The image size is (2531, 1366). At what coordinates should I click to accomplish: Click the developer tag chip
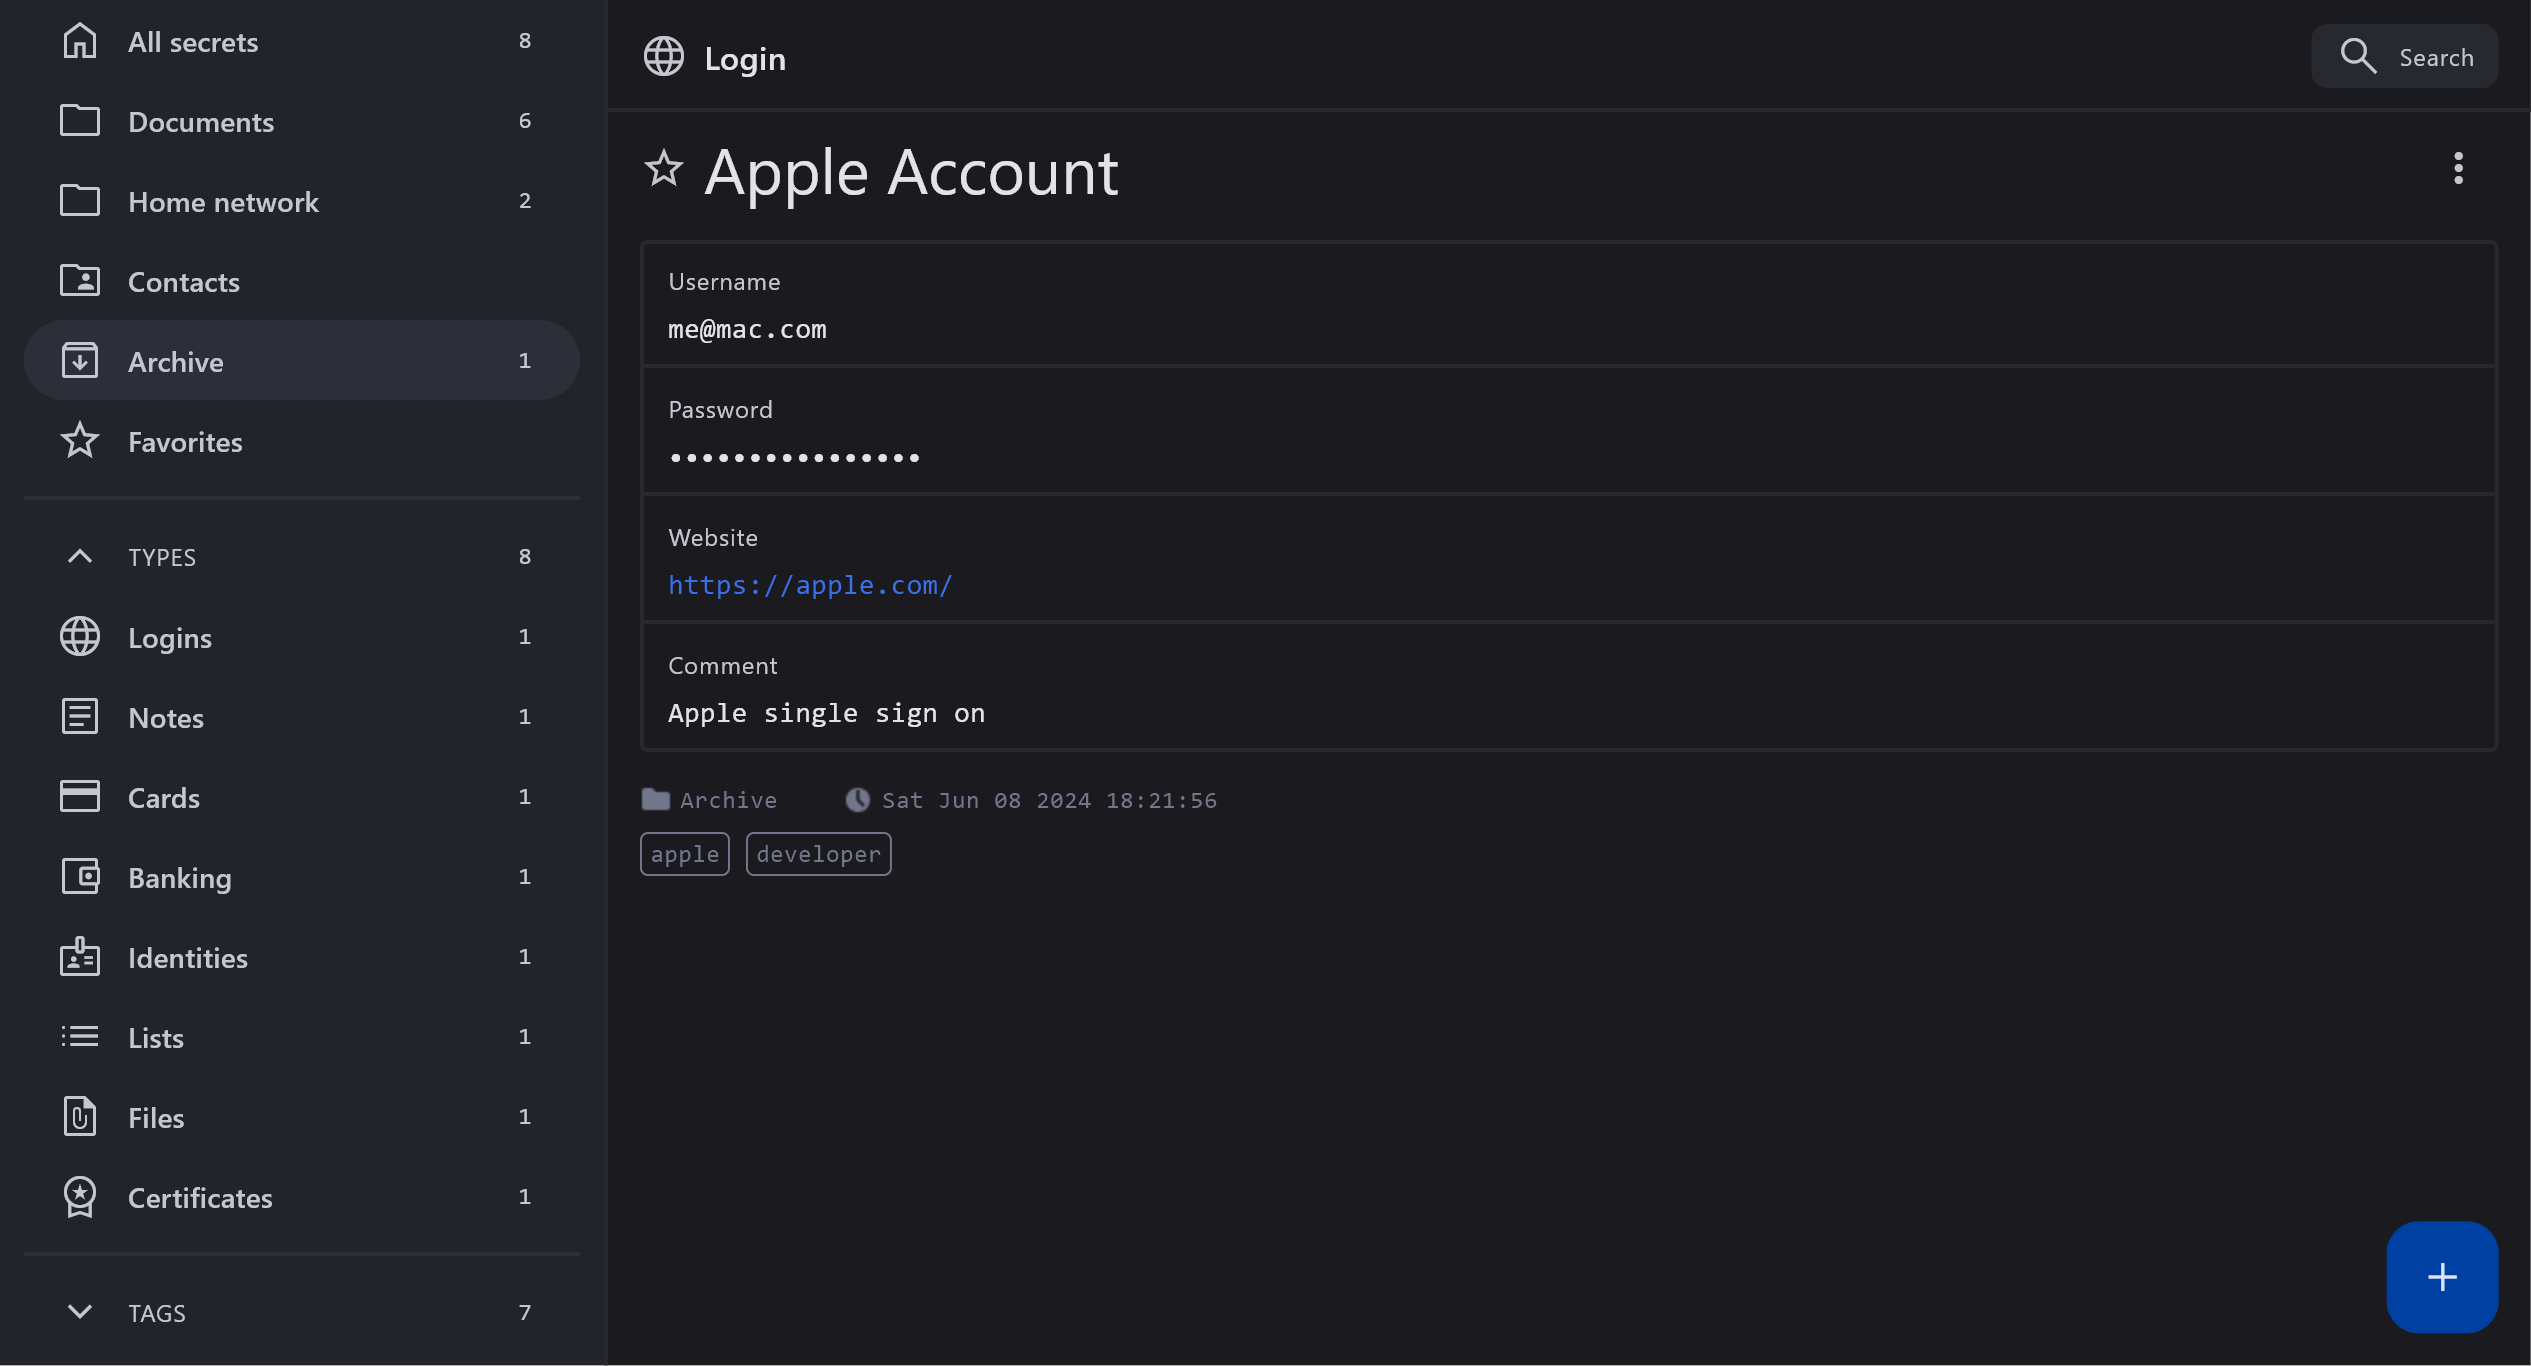pos(818,854)
